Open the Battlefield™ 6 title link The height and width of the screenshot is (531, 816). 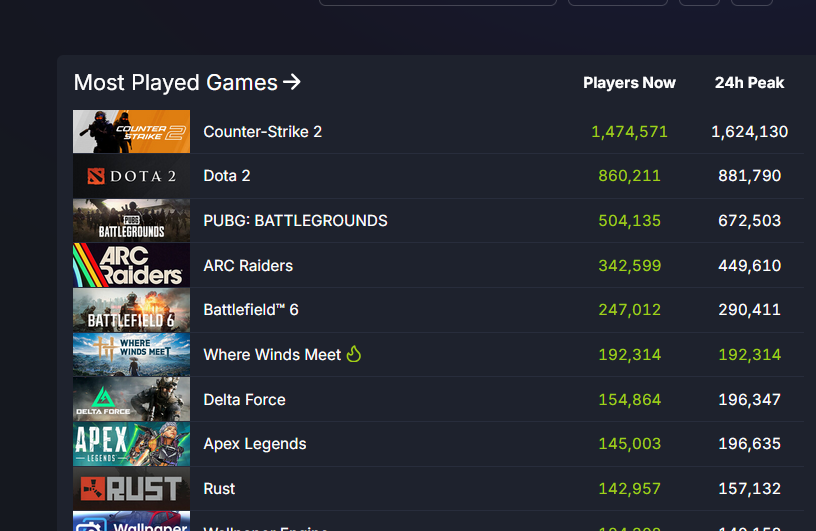(x=251, y=310)
